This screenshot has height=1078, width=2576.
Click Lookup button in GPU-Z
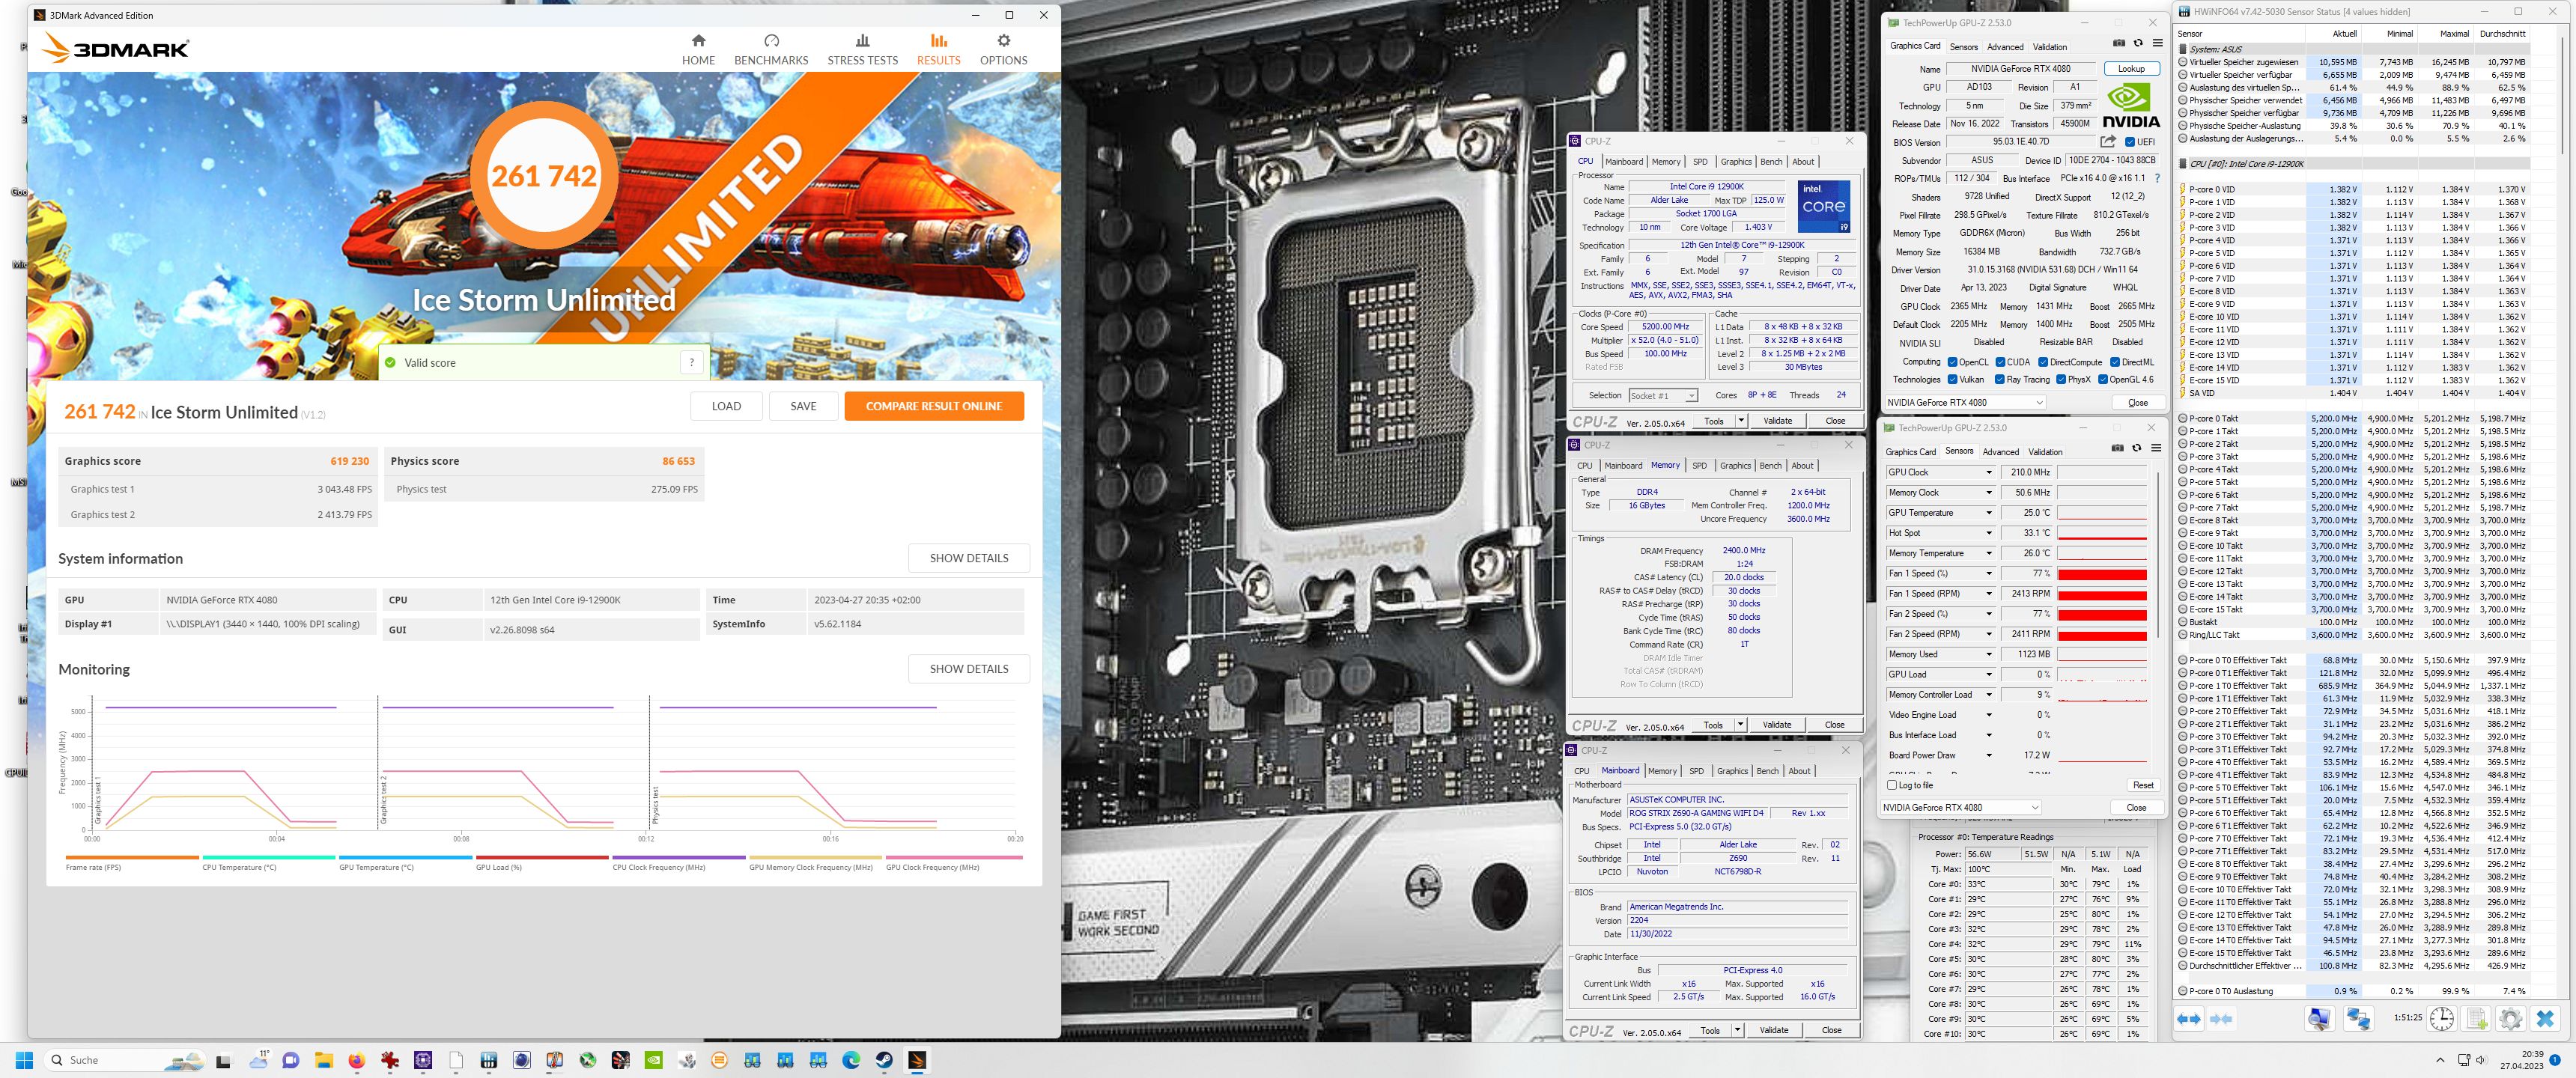pyautogui.click(x=2131, y=69)
